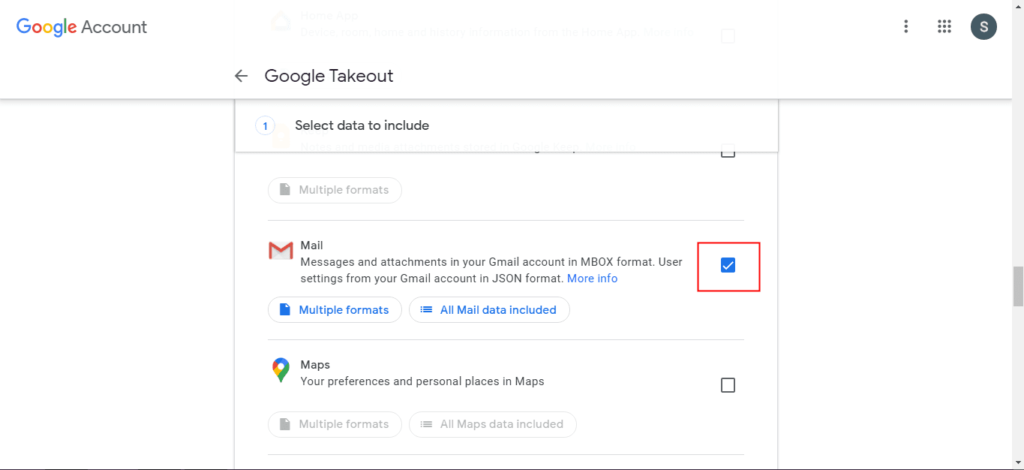
Task: Click the greyed Multiple formats button above Mail
Action: (334, 190)
